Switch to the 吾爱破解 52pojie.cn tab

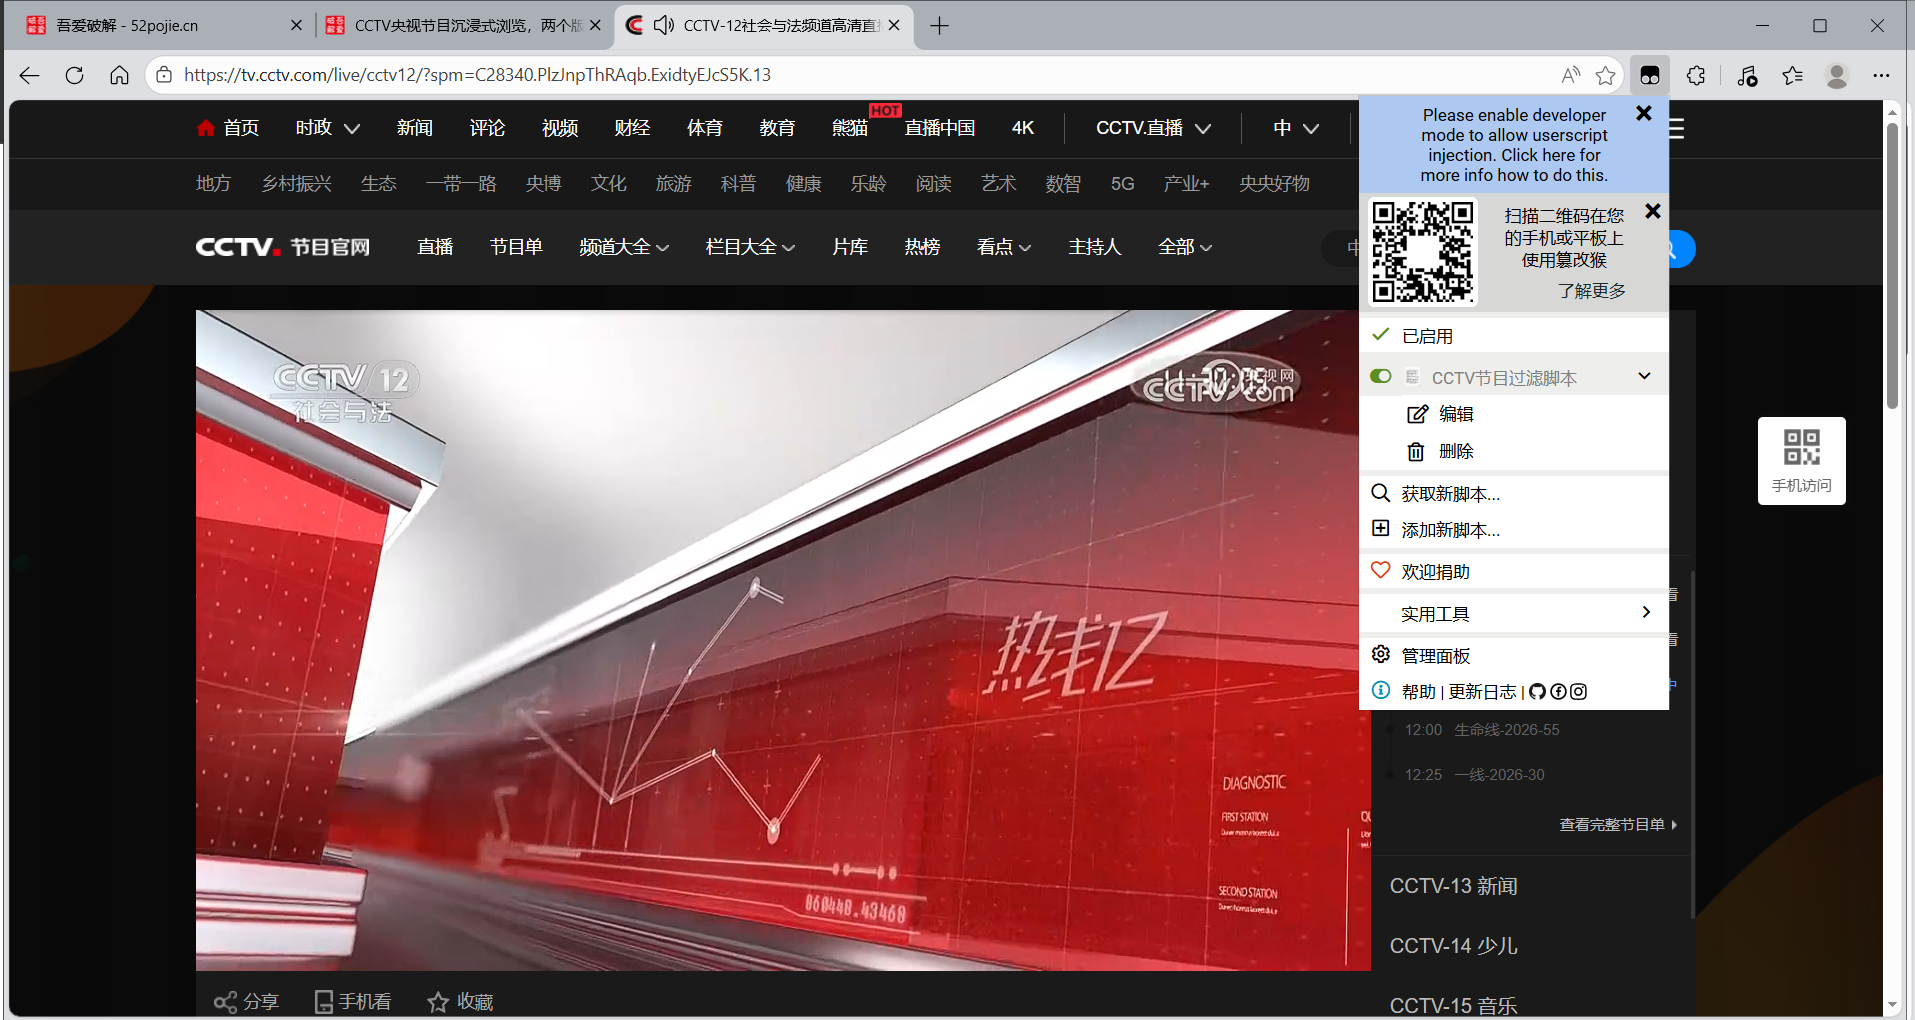[127, 25]
